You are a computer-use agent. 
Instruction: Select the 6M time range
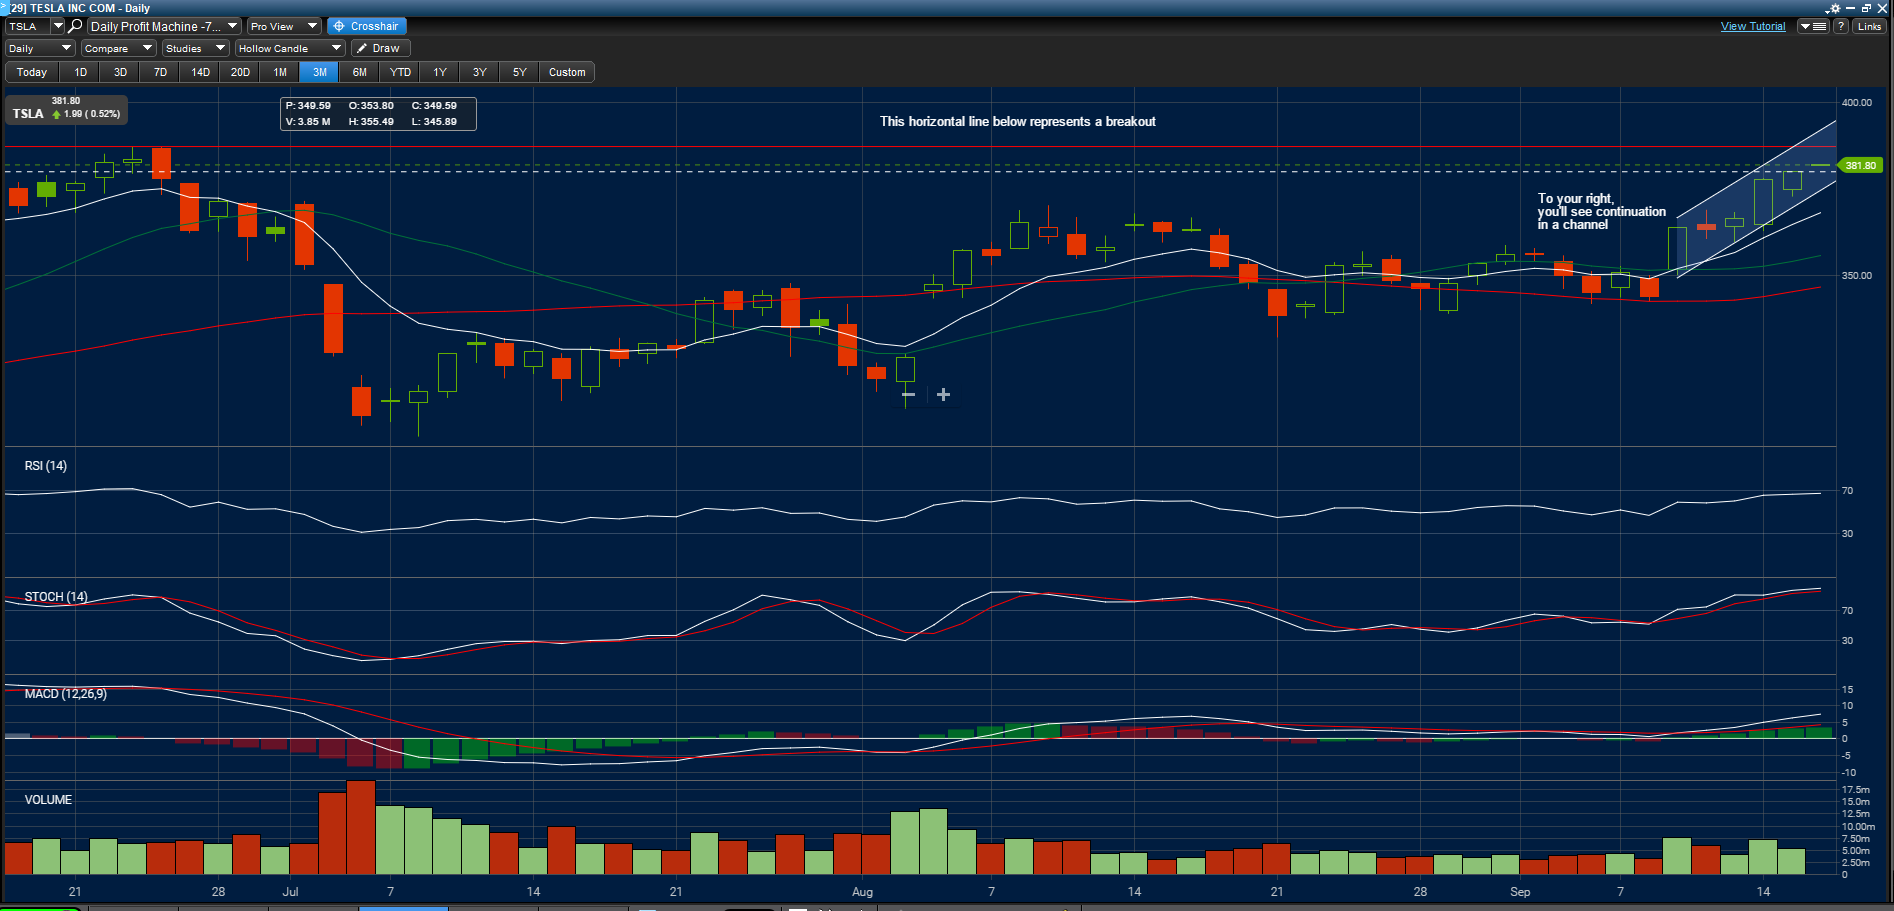(x=360, y=72)
